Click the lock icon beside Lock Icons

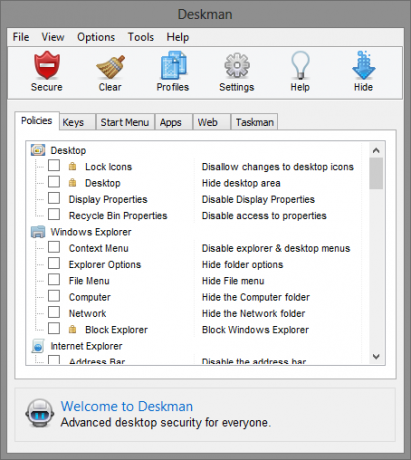click(72, 166)
